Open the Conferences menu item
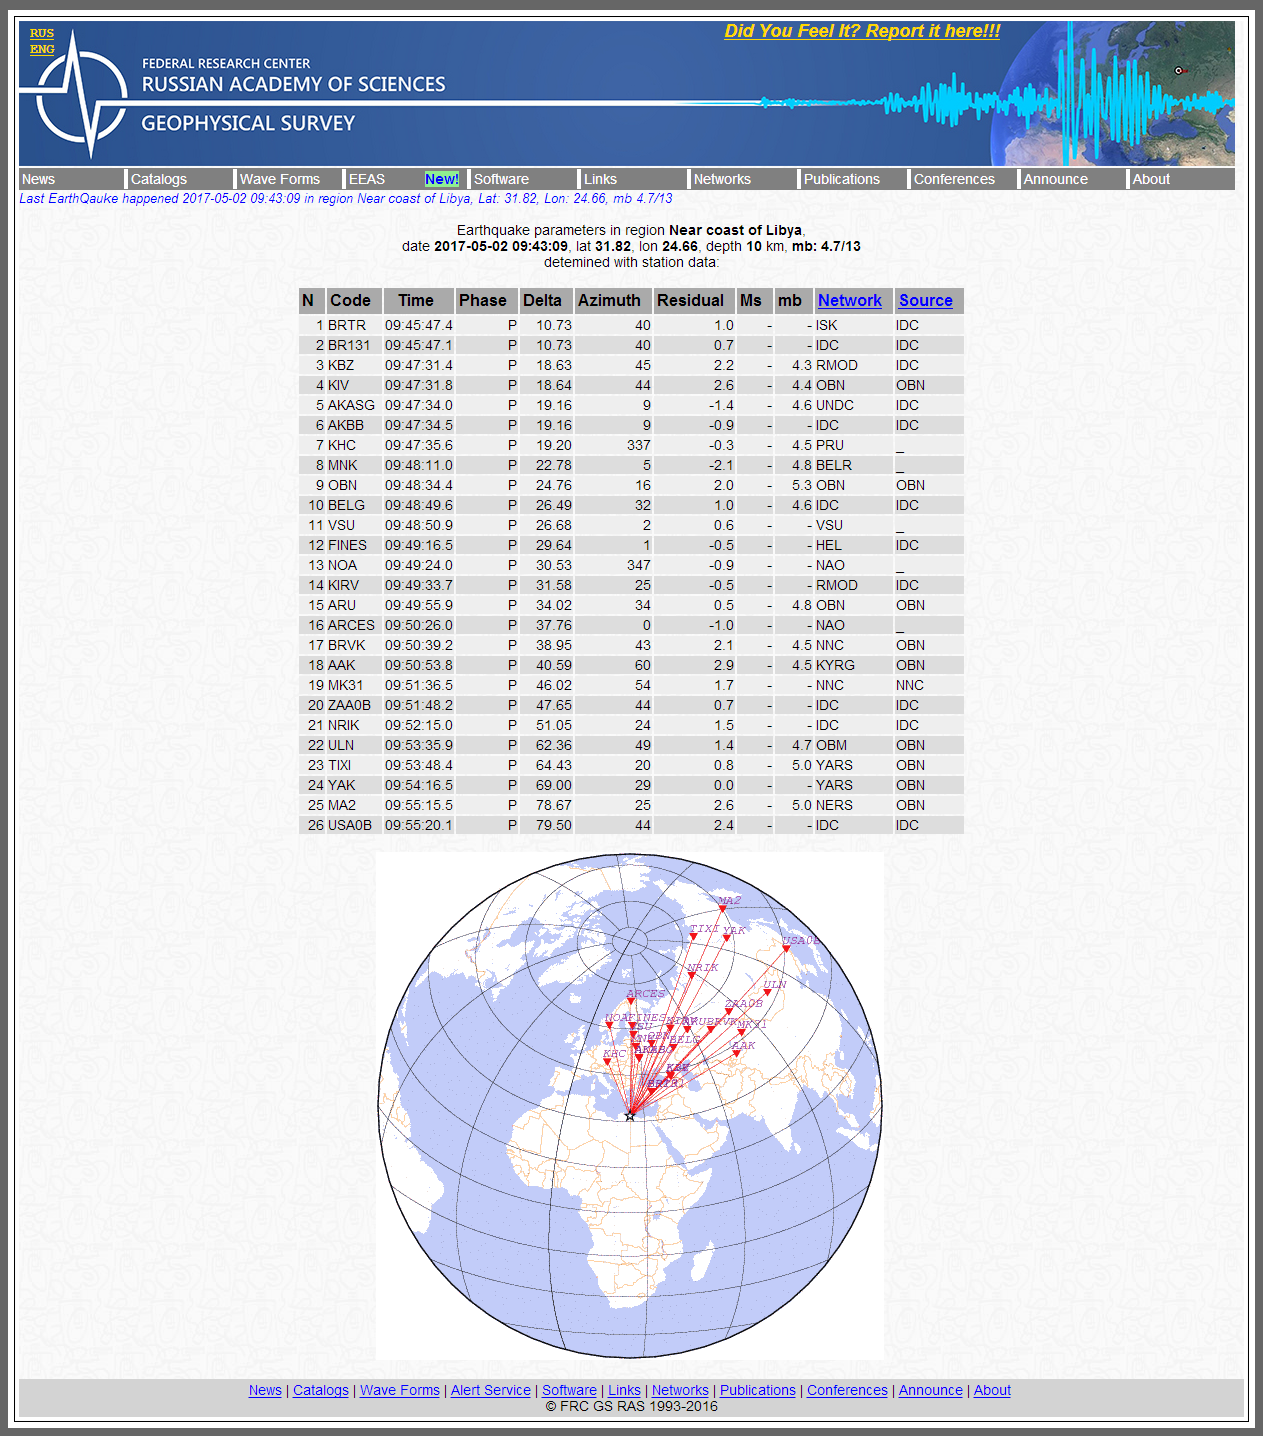Screen dimensions: 1263x1436 953,179
